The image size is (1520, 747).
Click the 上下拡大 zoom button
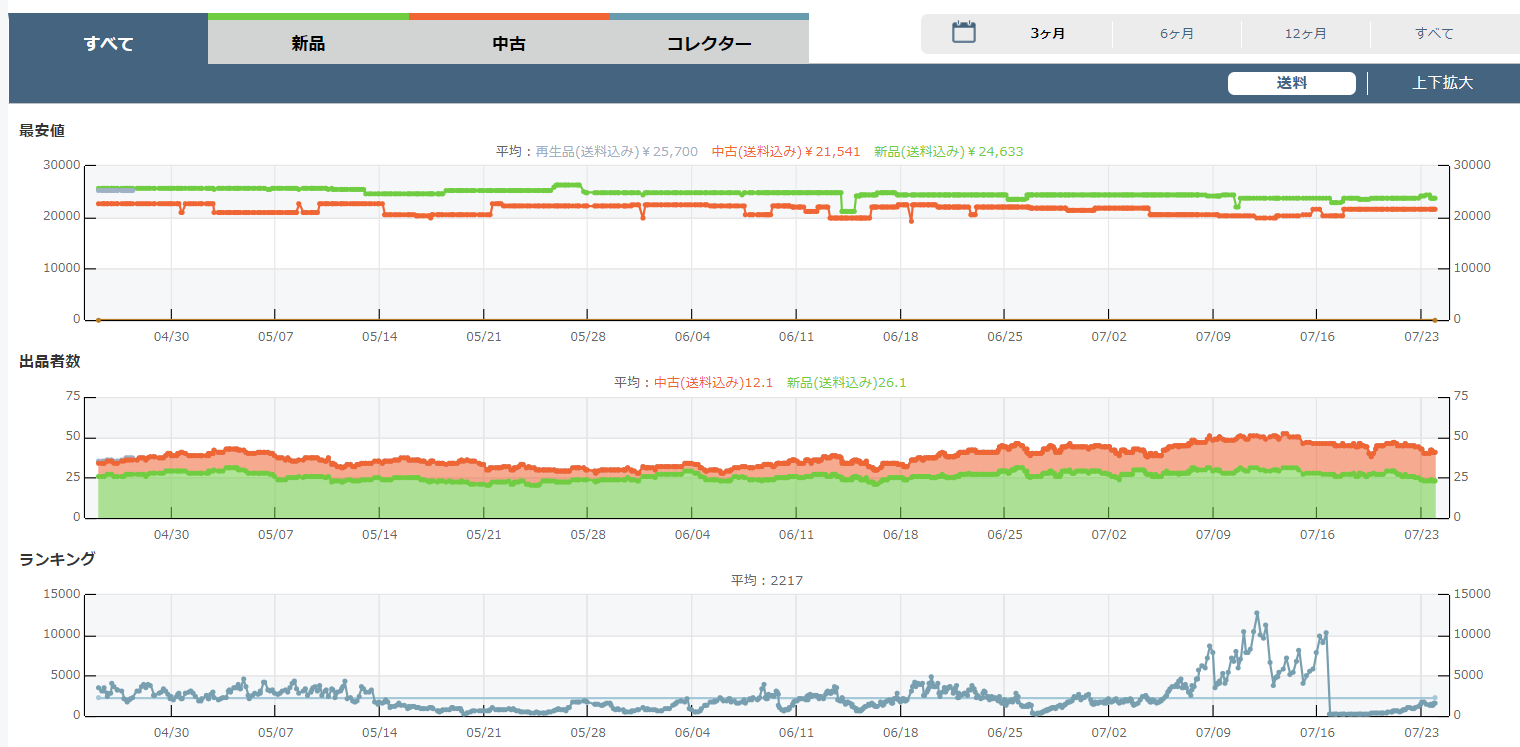coord(1442,84)
